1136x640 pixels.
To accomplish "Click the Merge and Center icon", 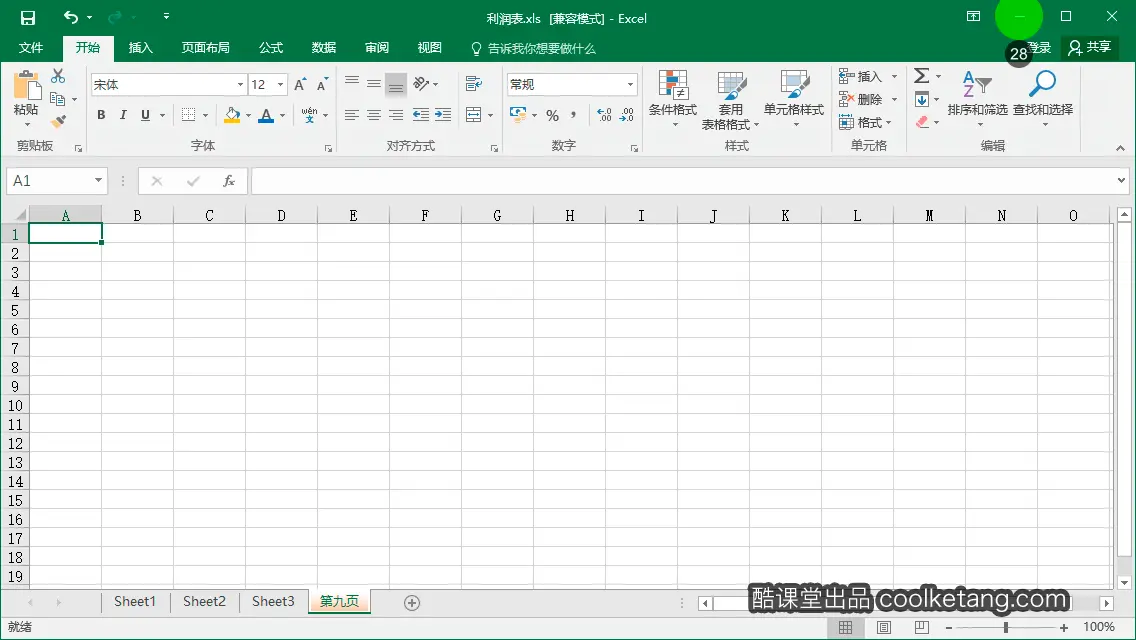I will click(474, 115).
